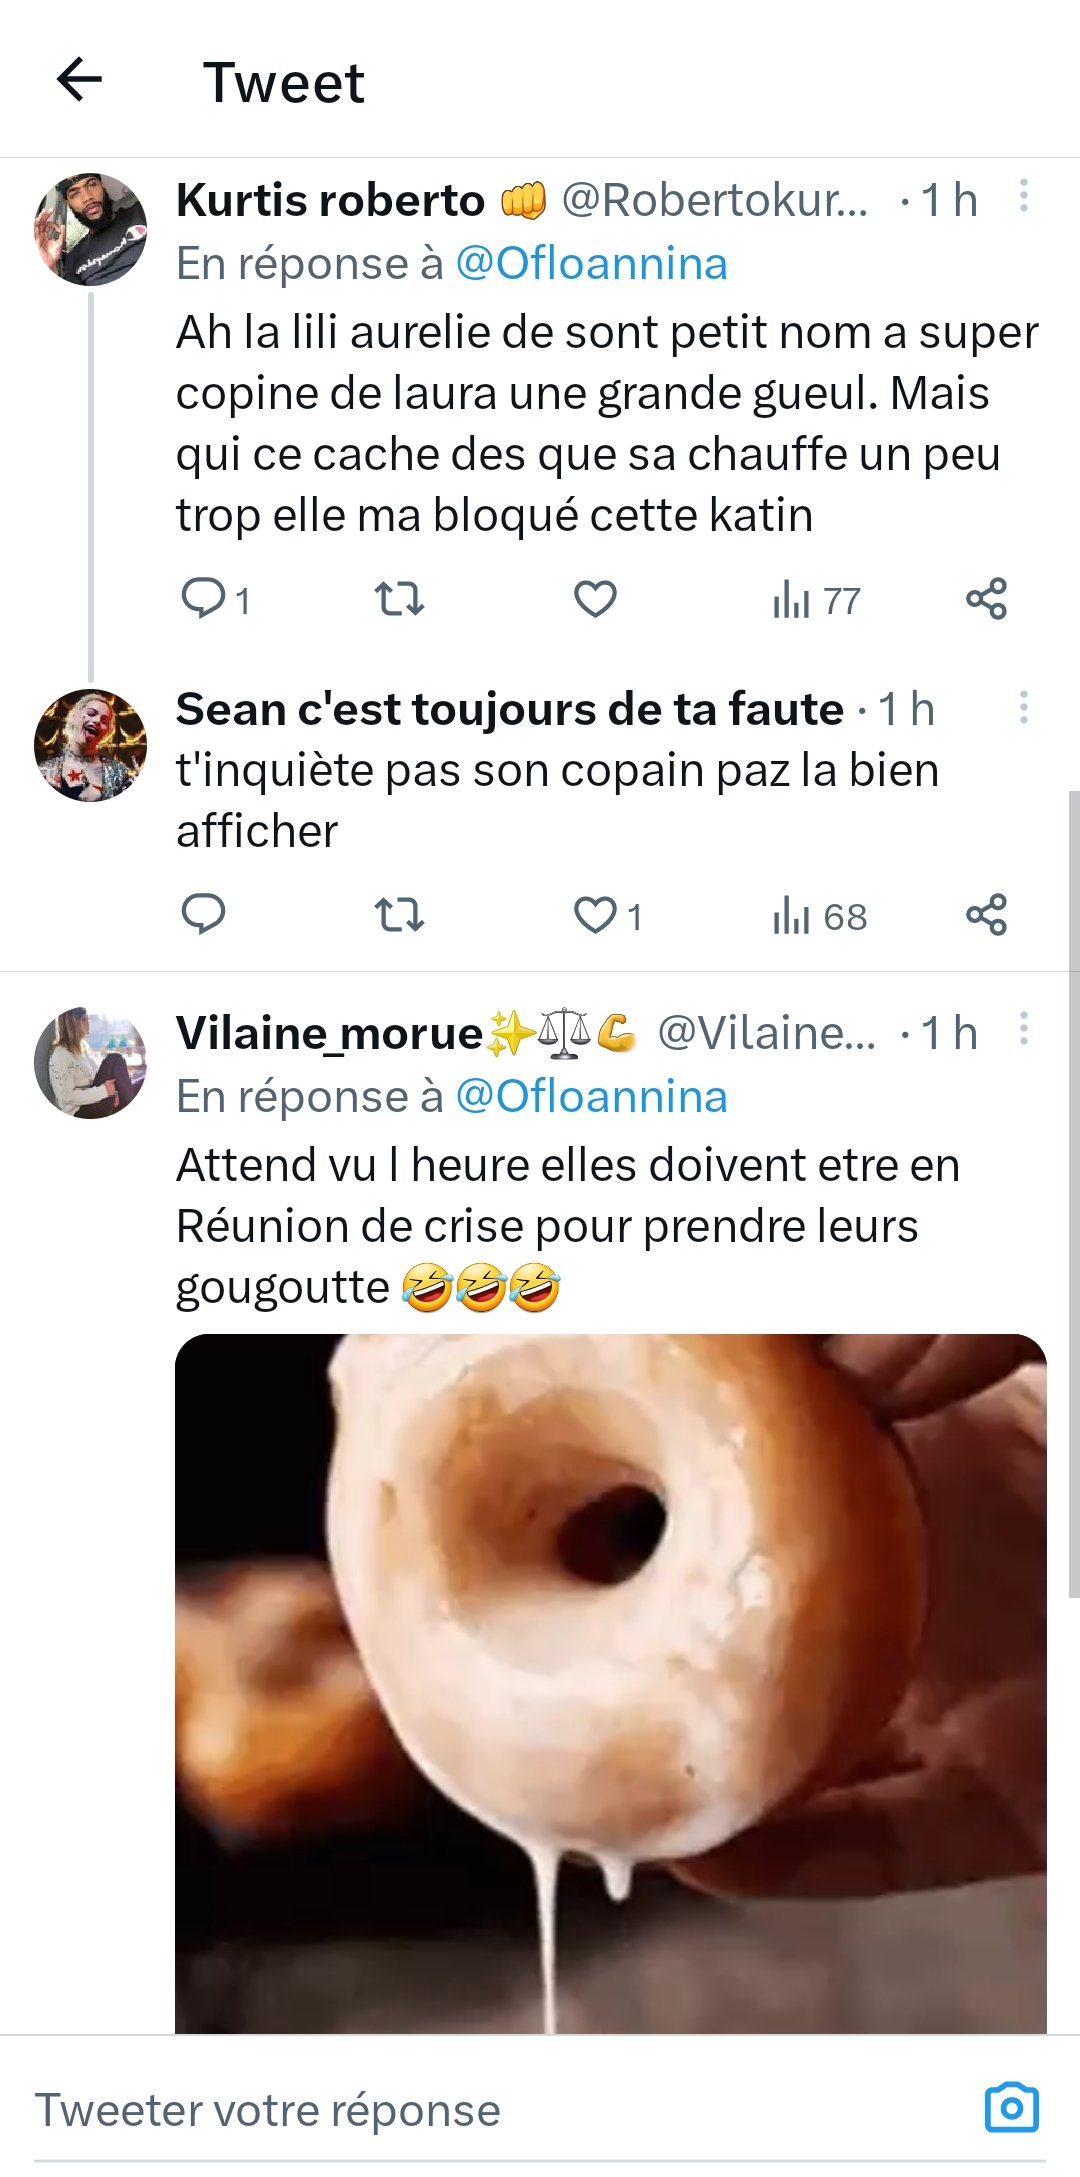Open @Ofloannina link in Kurtis's reply

click(x=591, y=264)
